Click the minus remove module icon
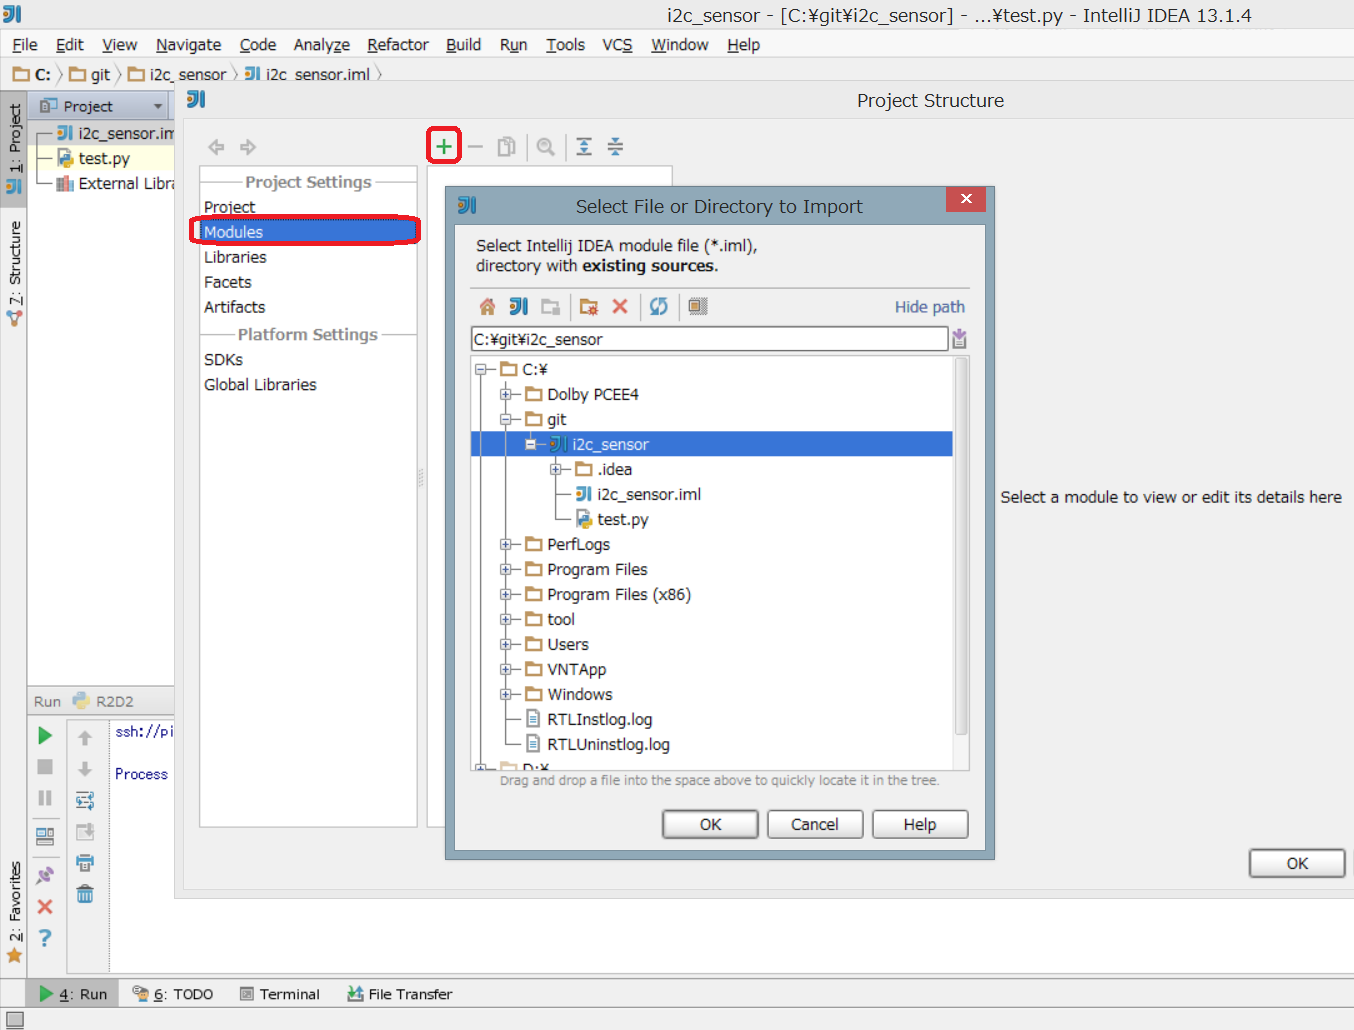Image resolution: width=1354 pixels, height=1030 pixels. coord(475,147)
